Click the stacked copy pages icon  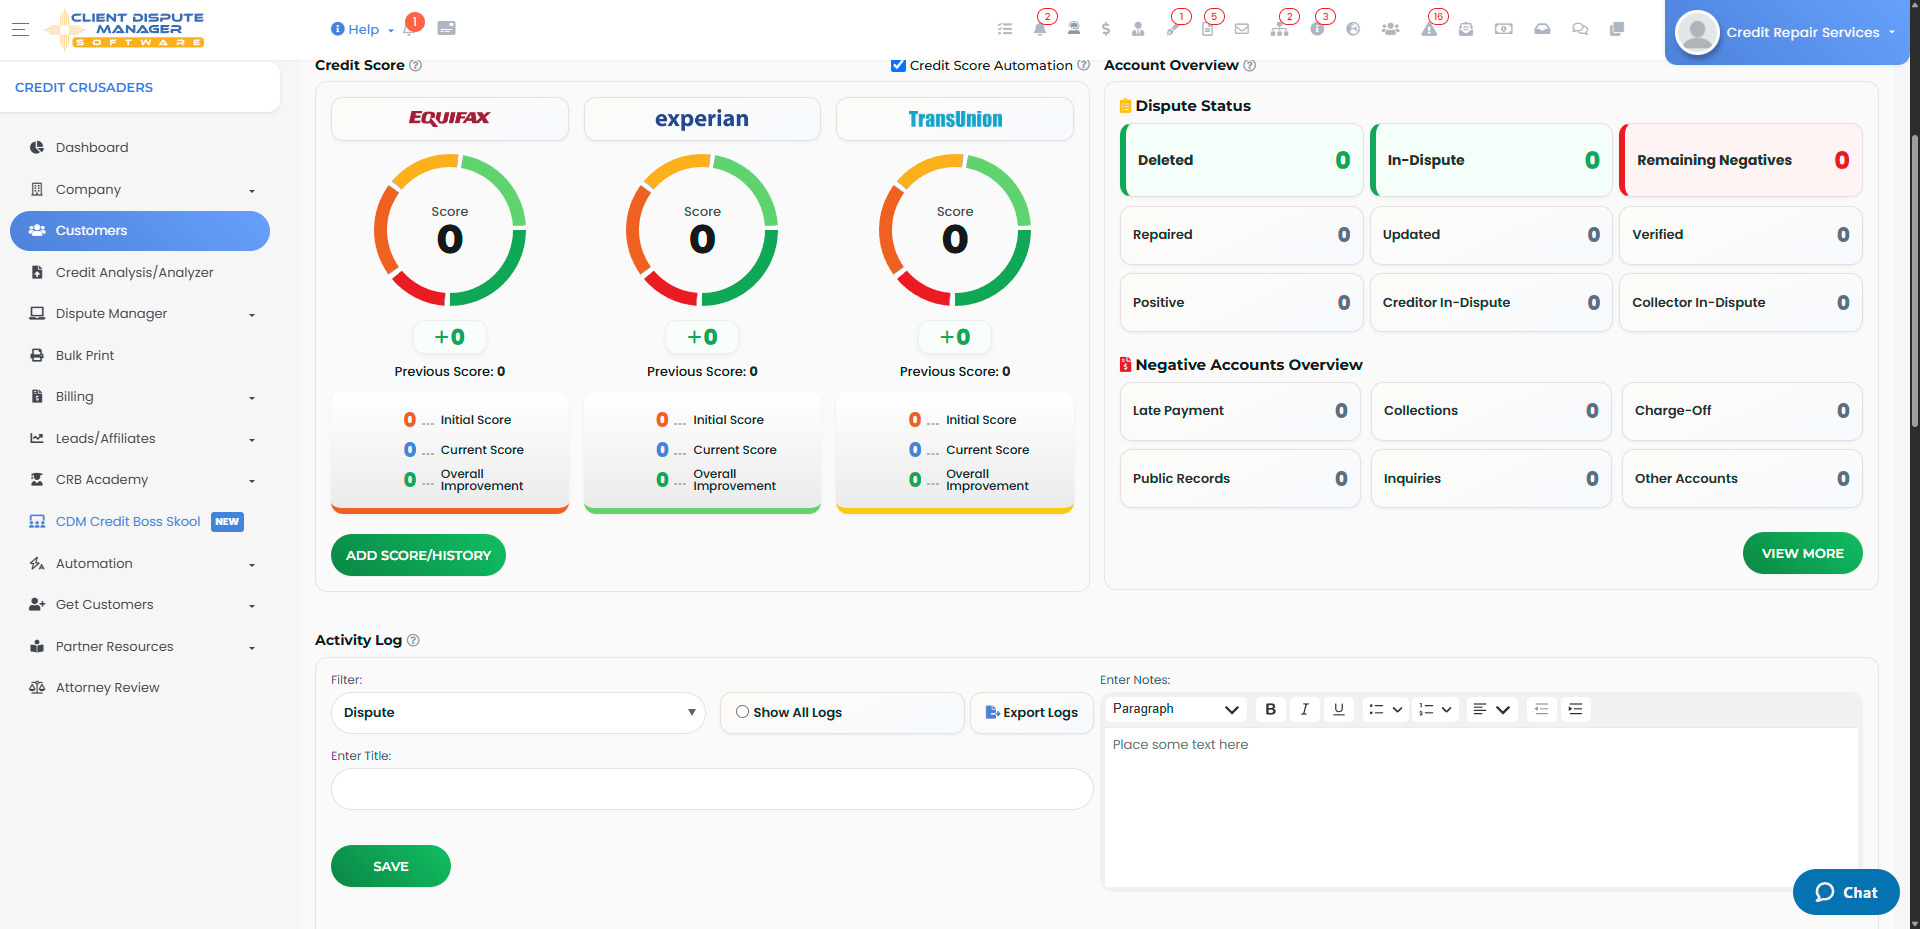(x=1616, y=29)
